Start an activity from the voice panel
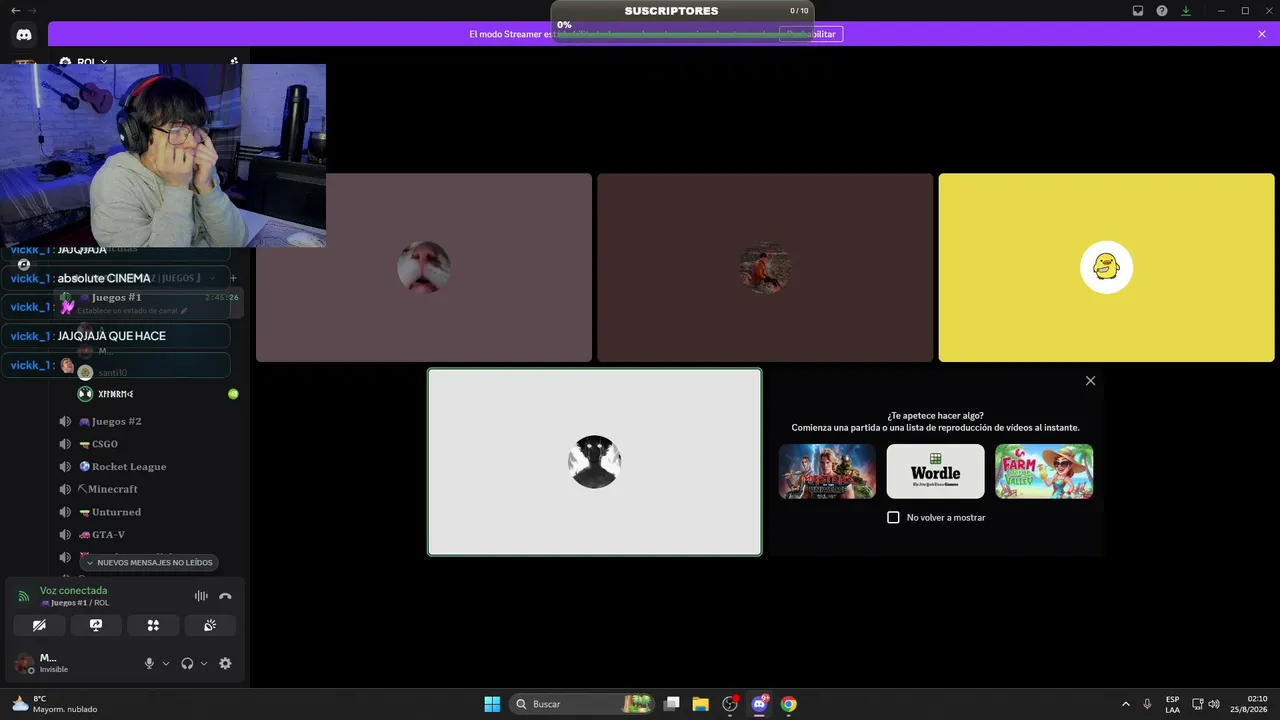This screenshot has width=1280, height=720. point(153,625)
